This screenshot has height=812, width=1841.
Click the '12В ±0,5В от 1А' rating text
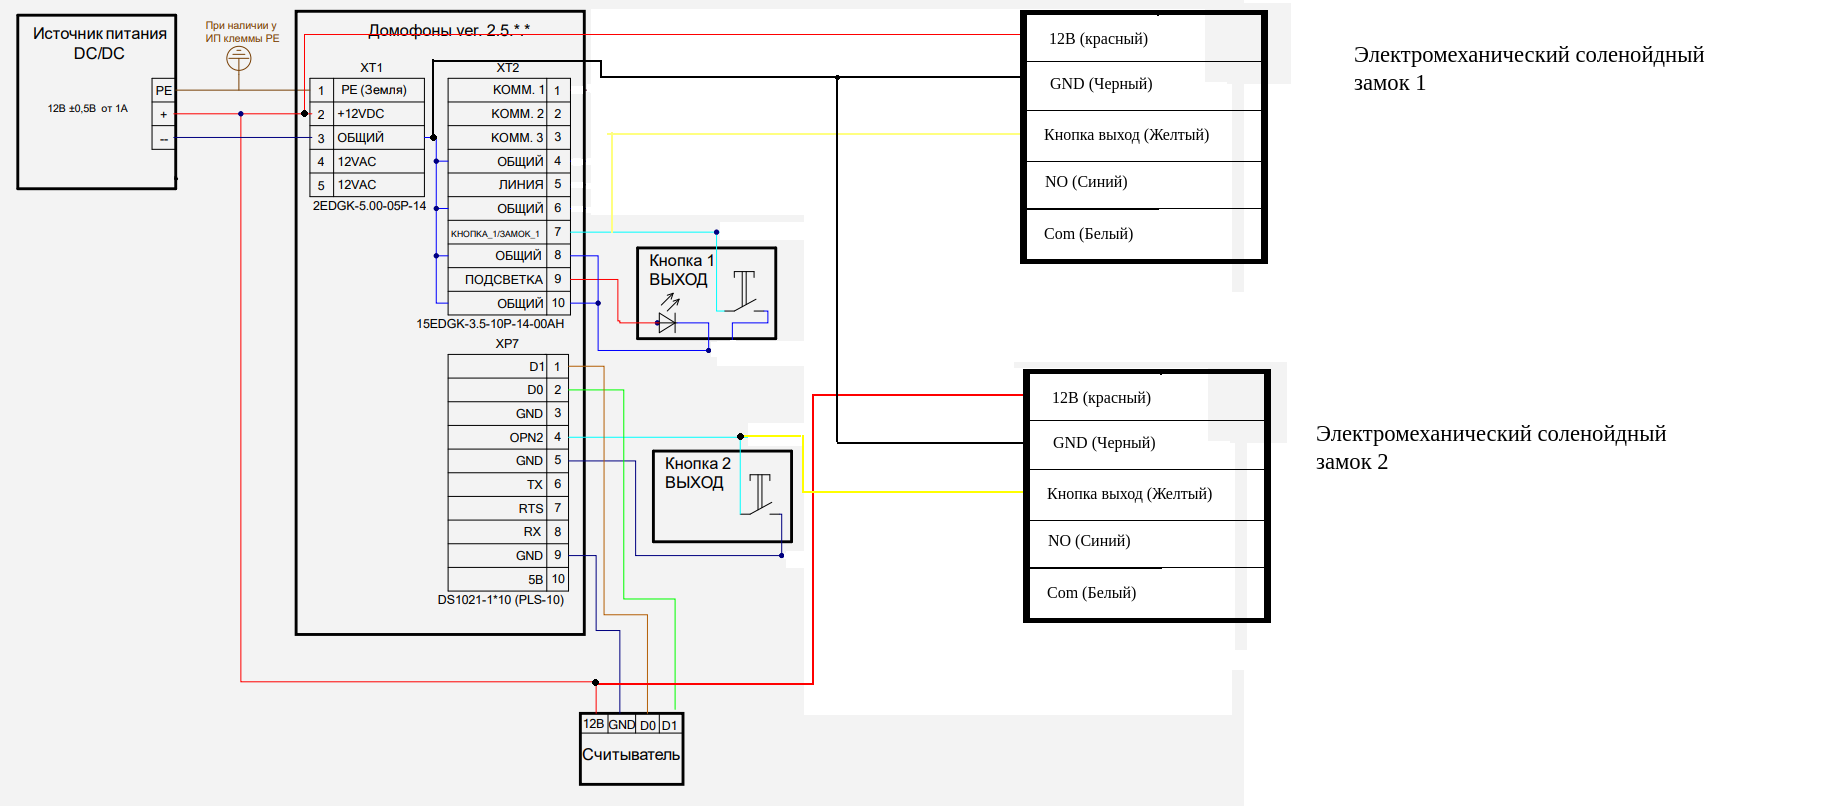[x=88, y=108]
